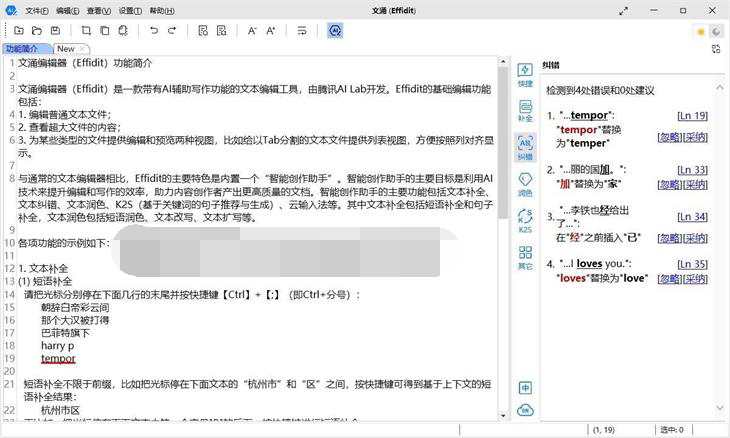Click the find in document icon
730x438 pixels.
tap(203, 31)
